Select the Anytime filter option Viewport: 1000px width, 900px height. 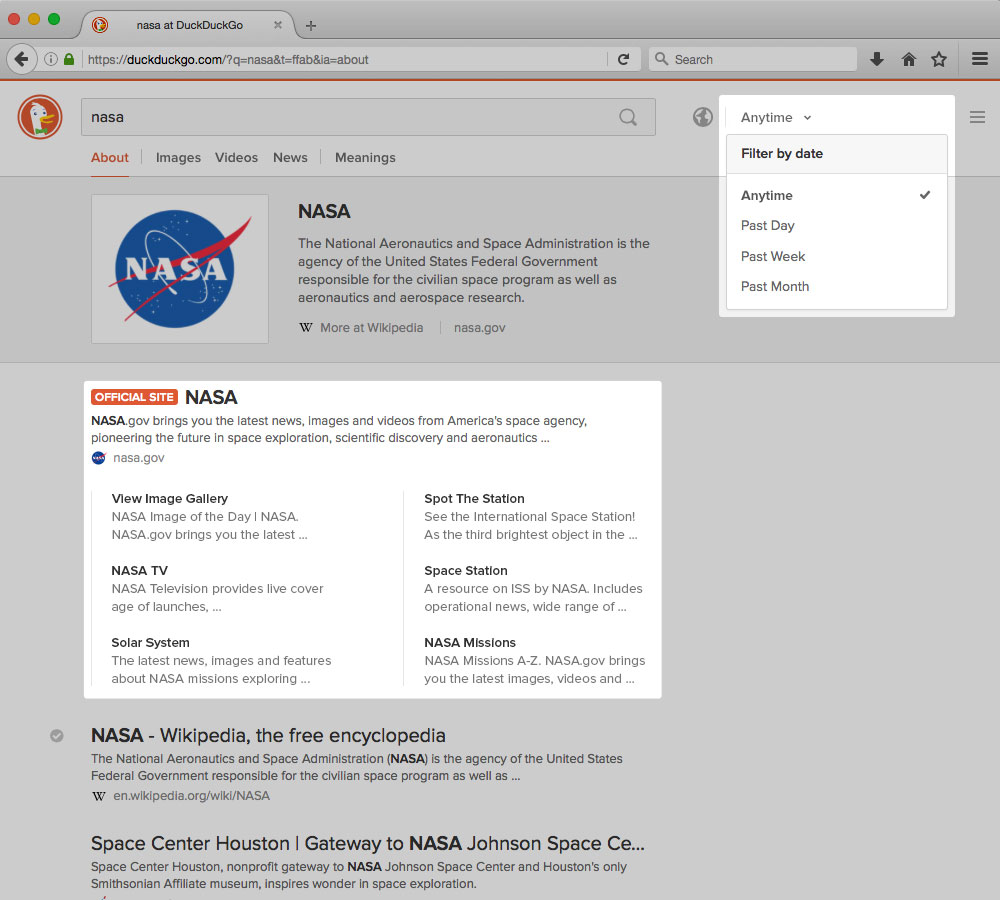coord(766,195)
